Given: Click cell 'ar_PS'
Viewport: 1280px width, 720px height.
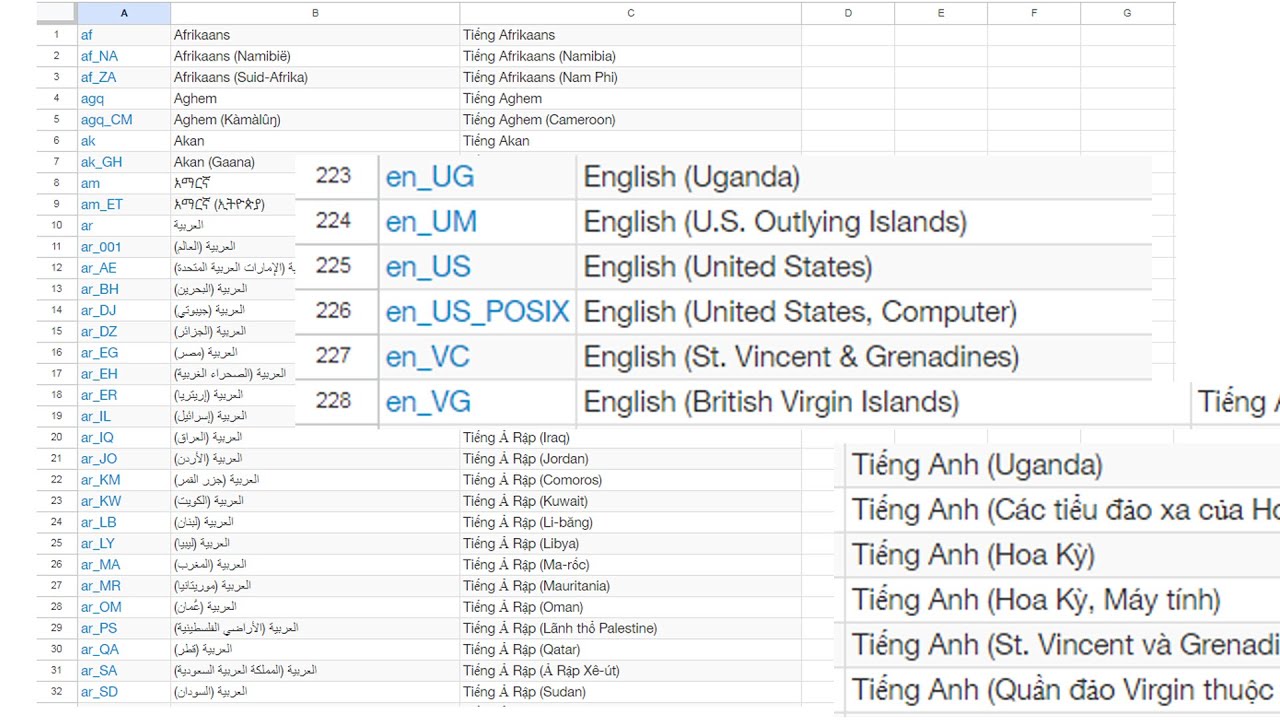Looking at the screenshot, I should click(124, 629).
